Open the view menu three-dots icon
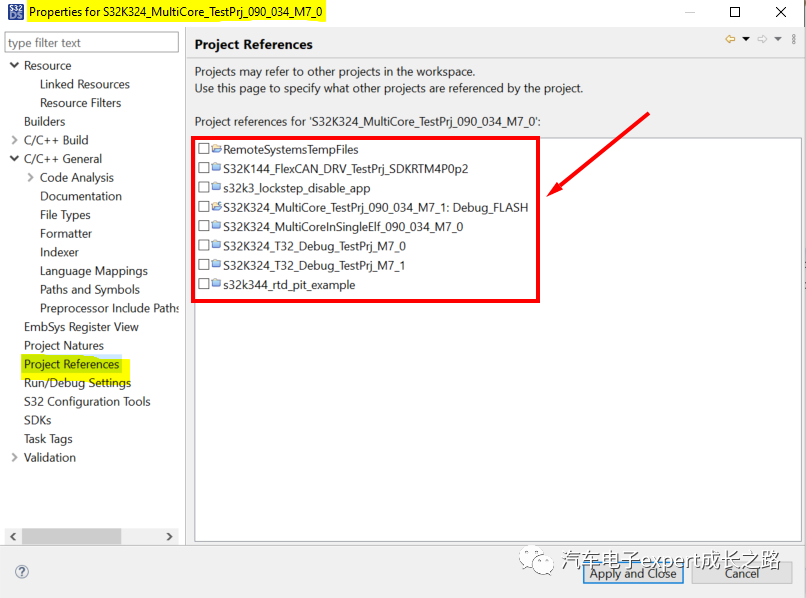 coord(794,39)
